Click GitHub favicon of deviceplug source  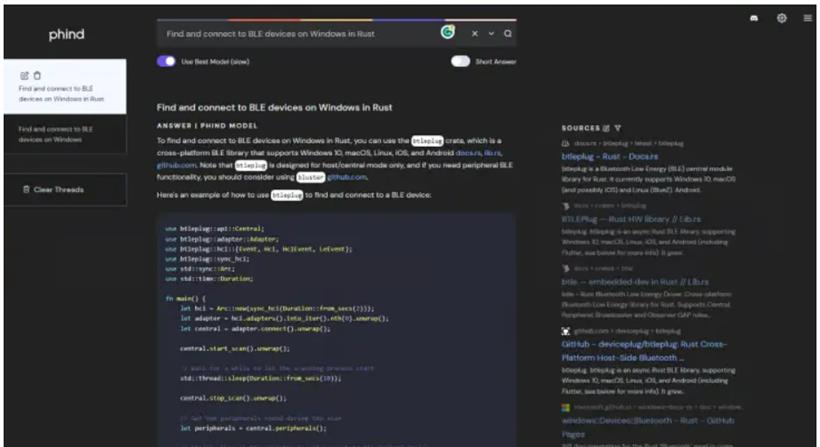(565, 331)
